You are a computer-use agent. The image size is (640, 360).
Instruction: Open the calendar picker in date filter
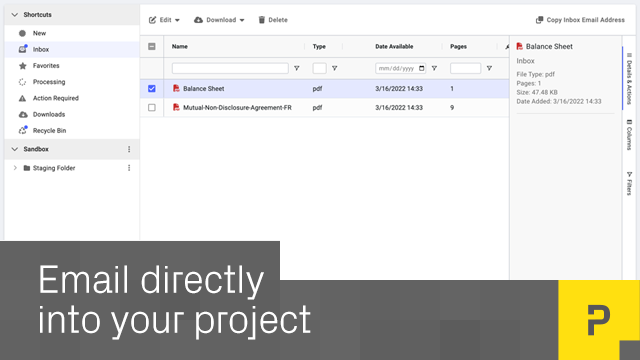pos(422,68)
